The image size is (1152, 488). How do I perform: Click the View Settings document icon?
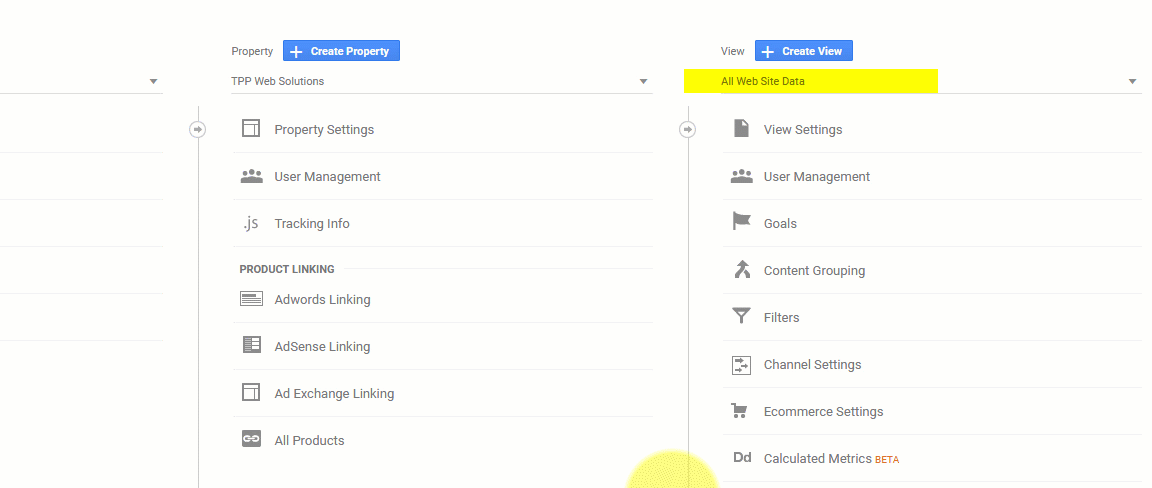click(x=741, y=128)
